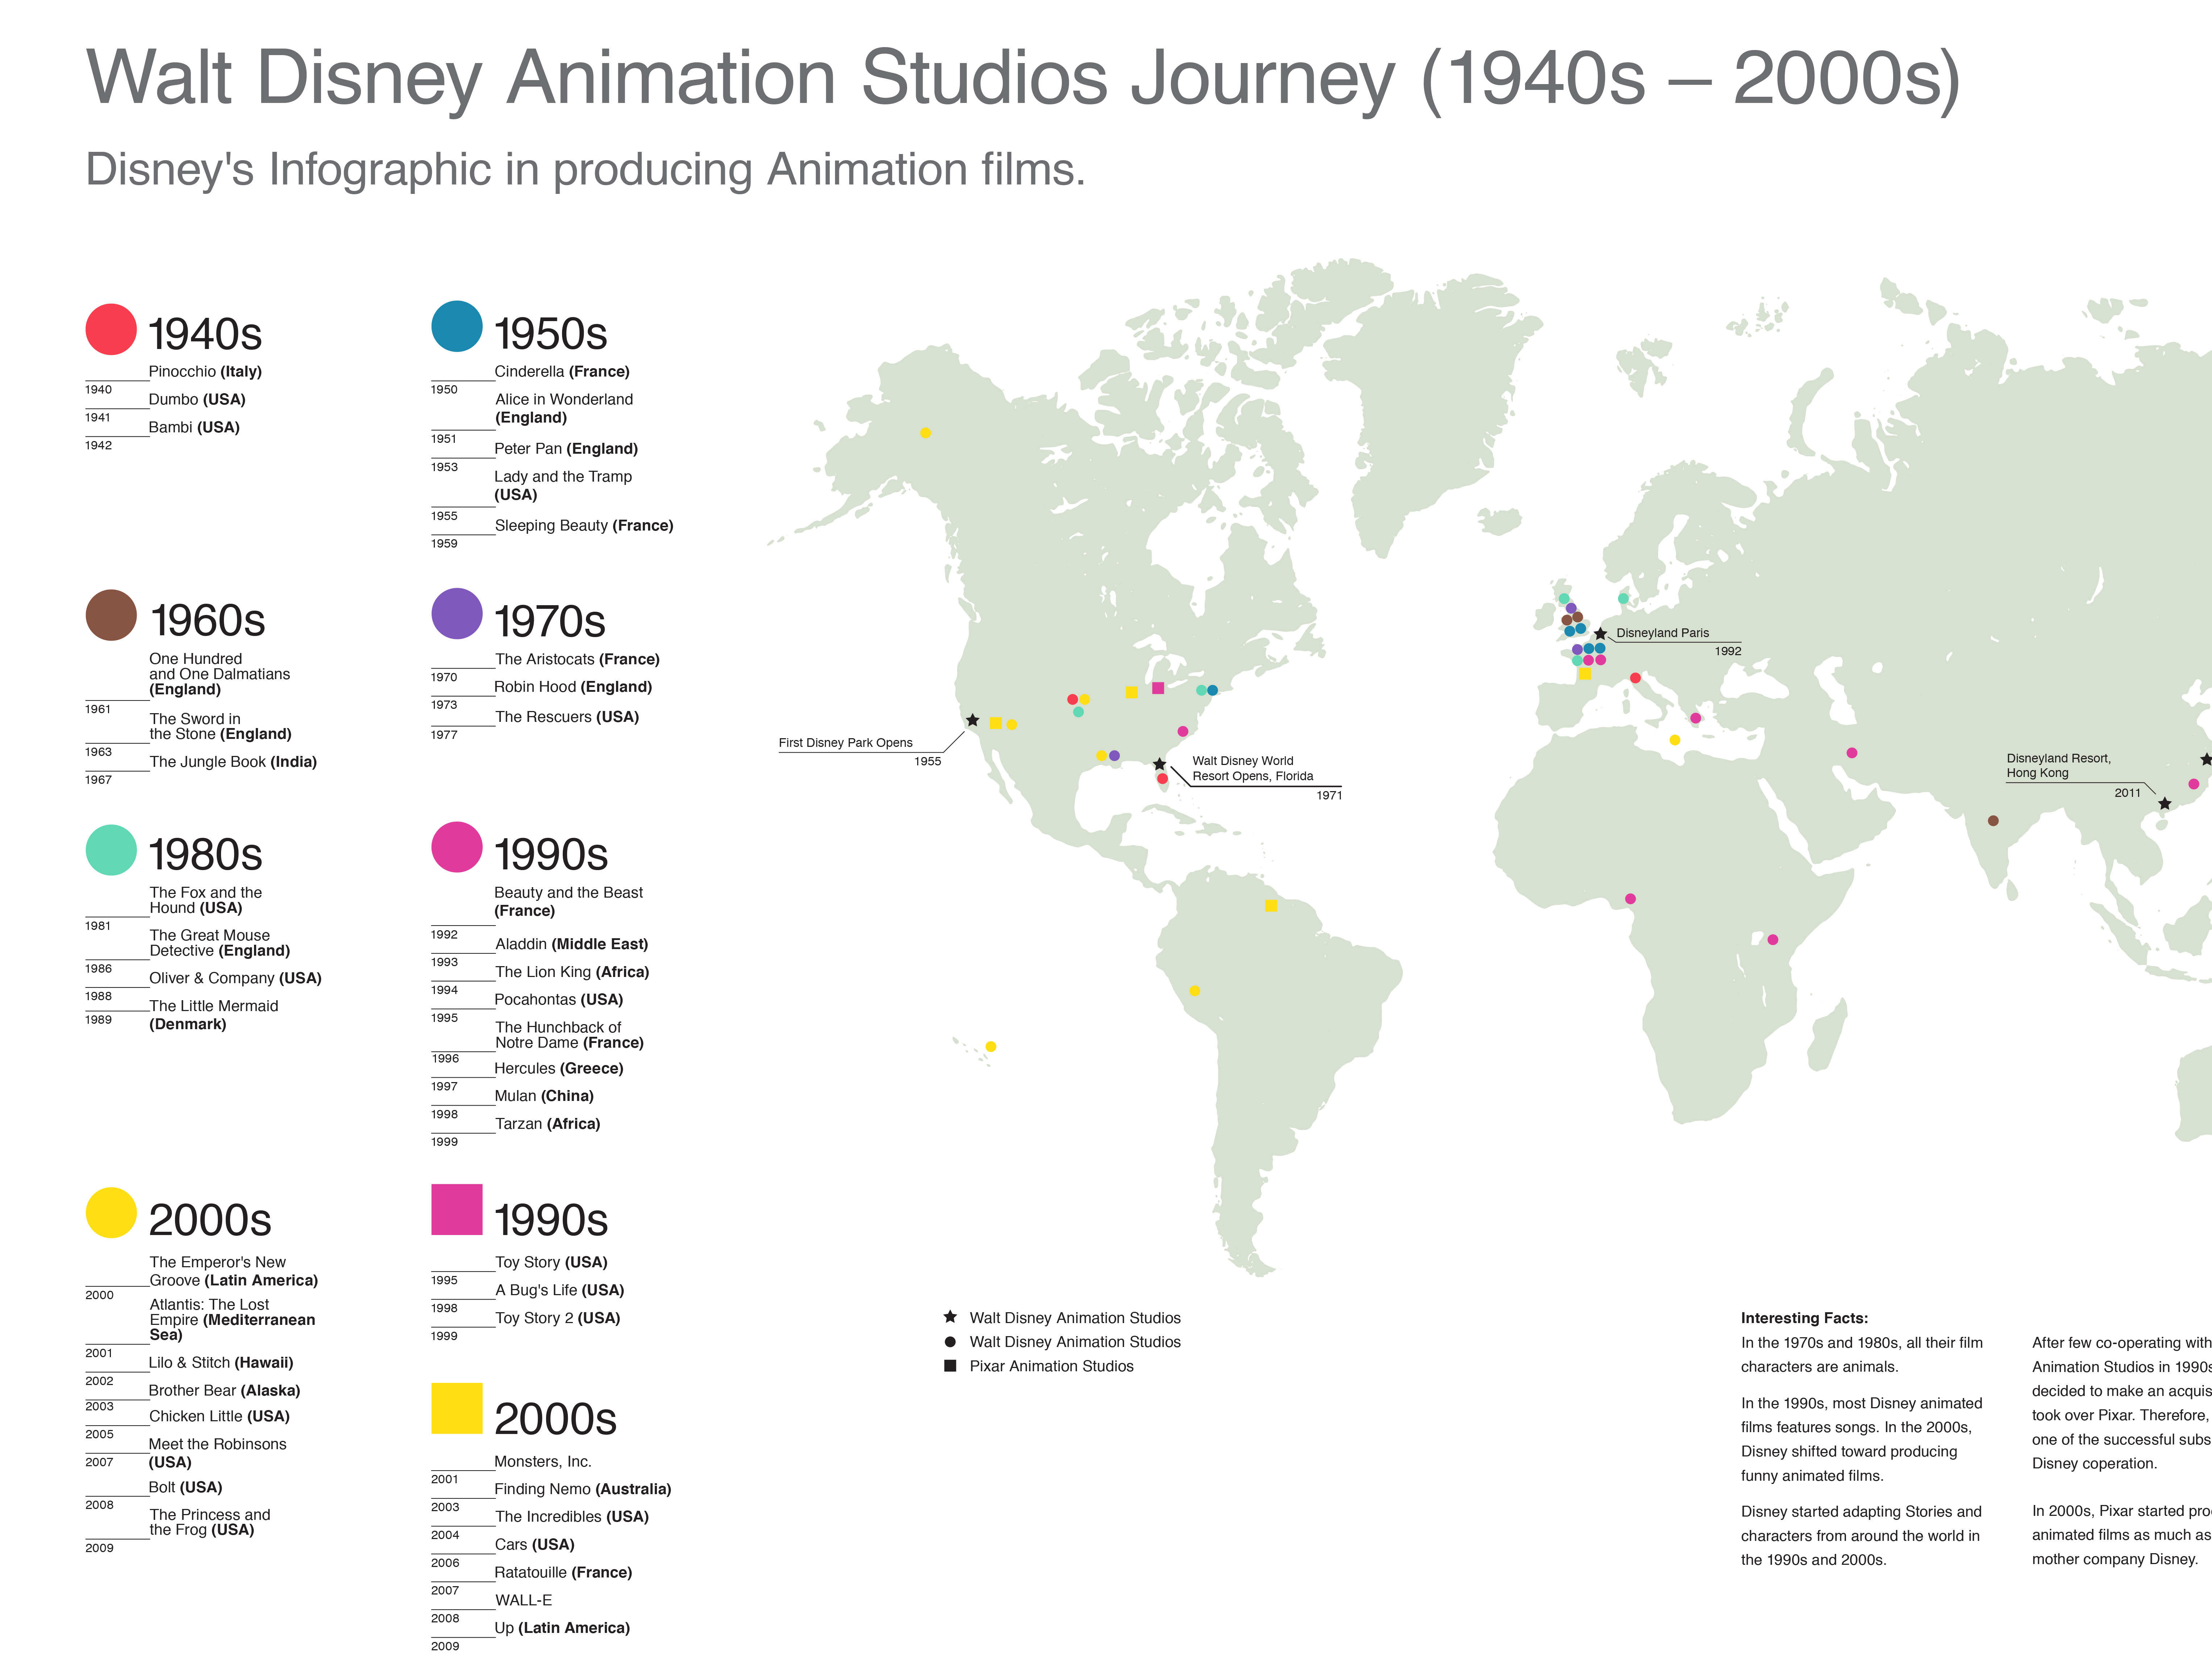Click the subtitle about Disney's Infographic

tap(585, 170)
